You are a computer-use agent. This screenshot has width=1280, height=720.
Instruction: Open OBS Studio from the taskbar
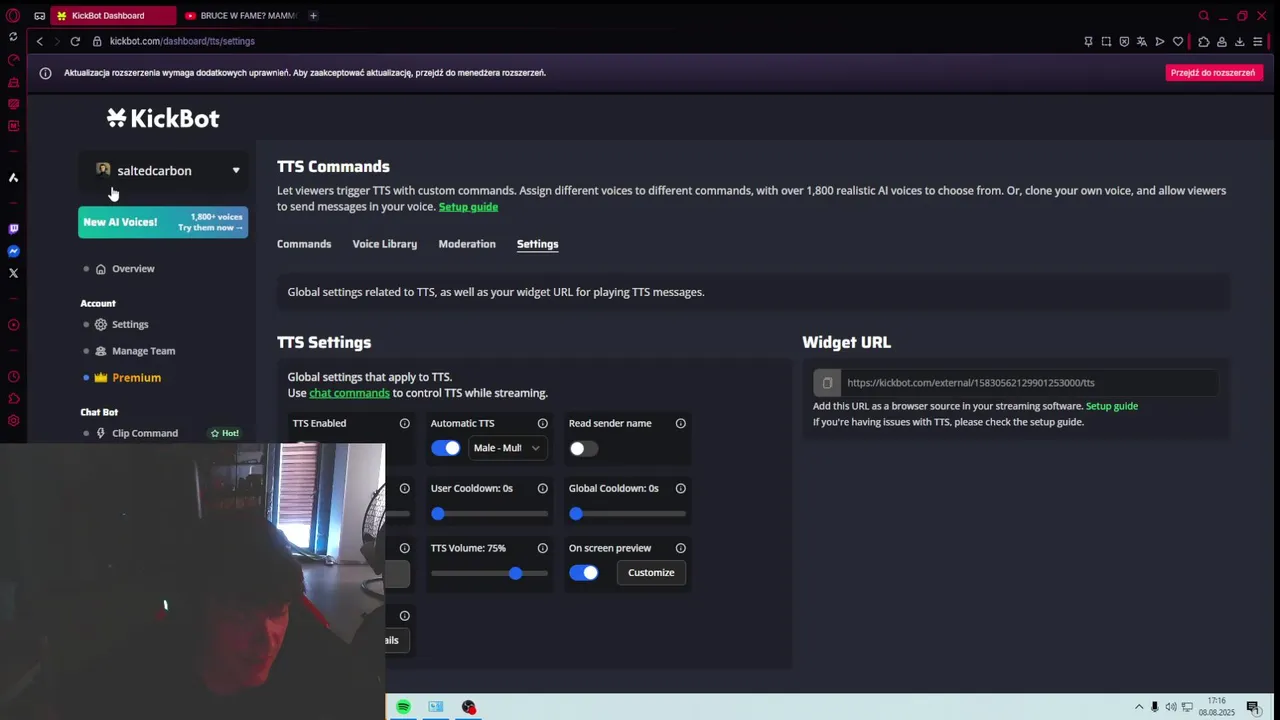pos(469,707)
